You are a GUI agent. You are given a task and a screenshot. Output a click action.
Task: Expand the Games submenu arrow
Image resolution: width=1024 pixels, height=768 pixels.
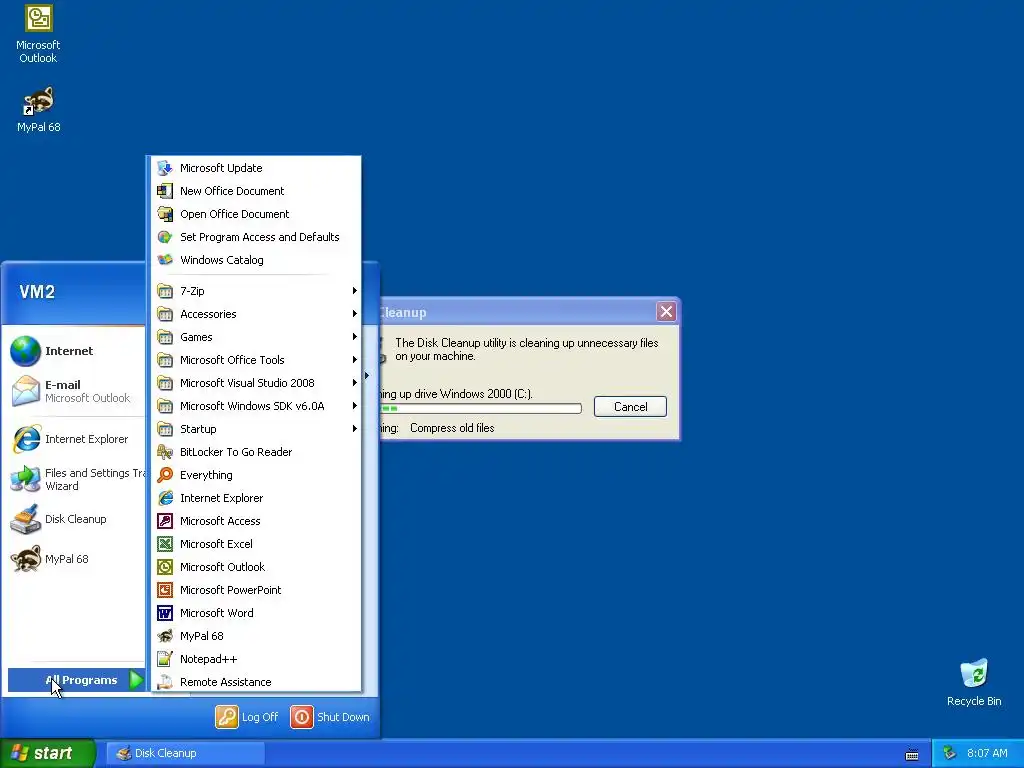click(355, 336)
